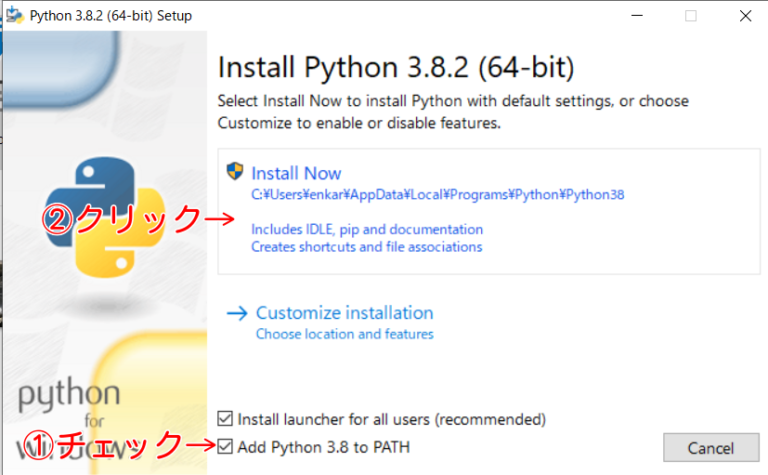Click the blue arrow beside Customize installation
The width and height of the screenshot is (768, 475).
[237, 313]
